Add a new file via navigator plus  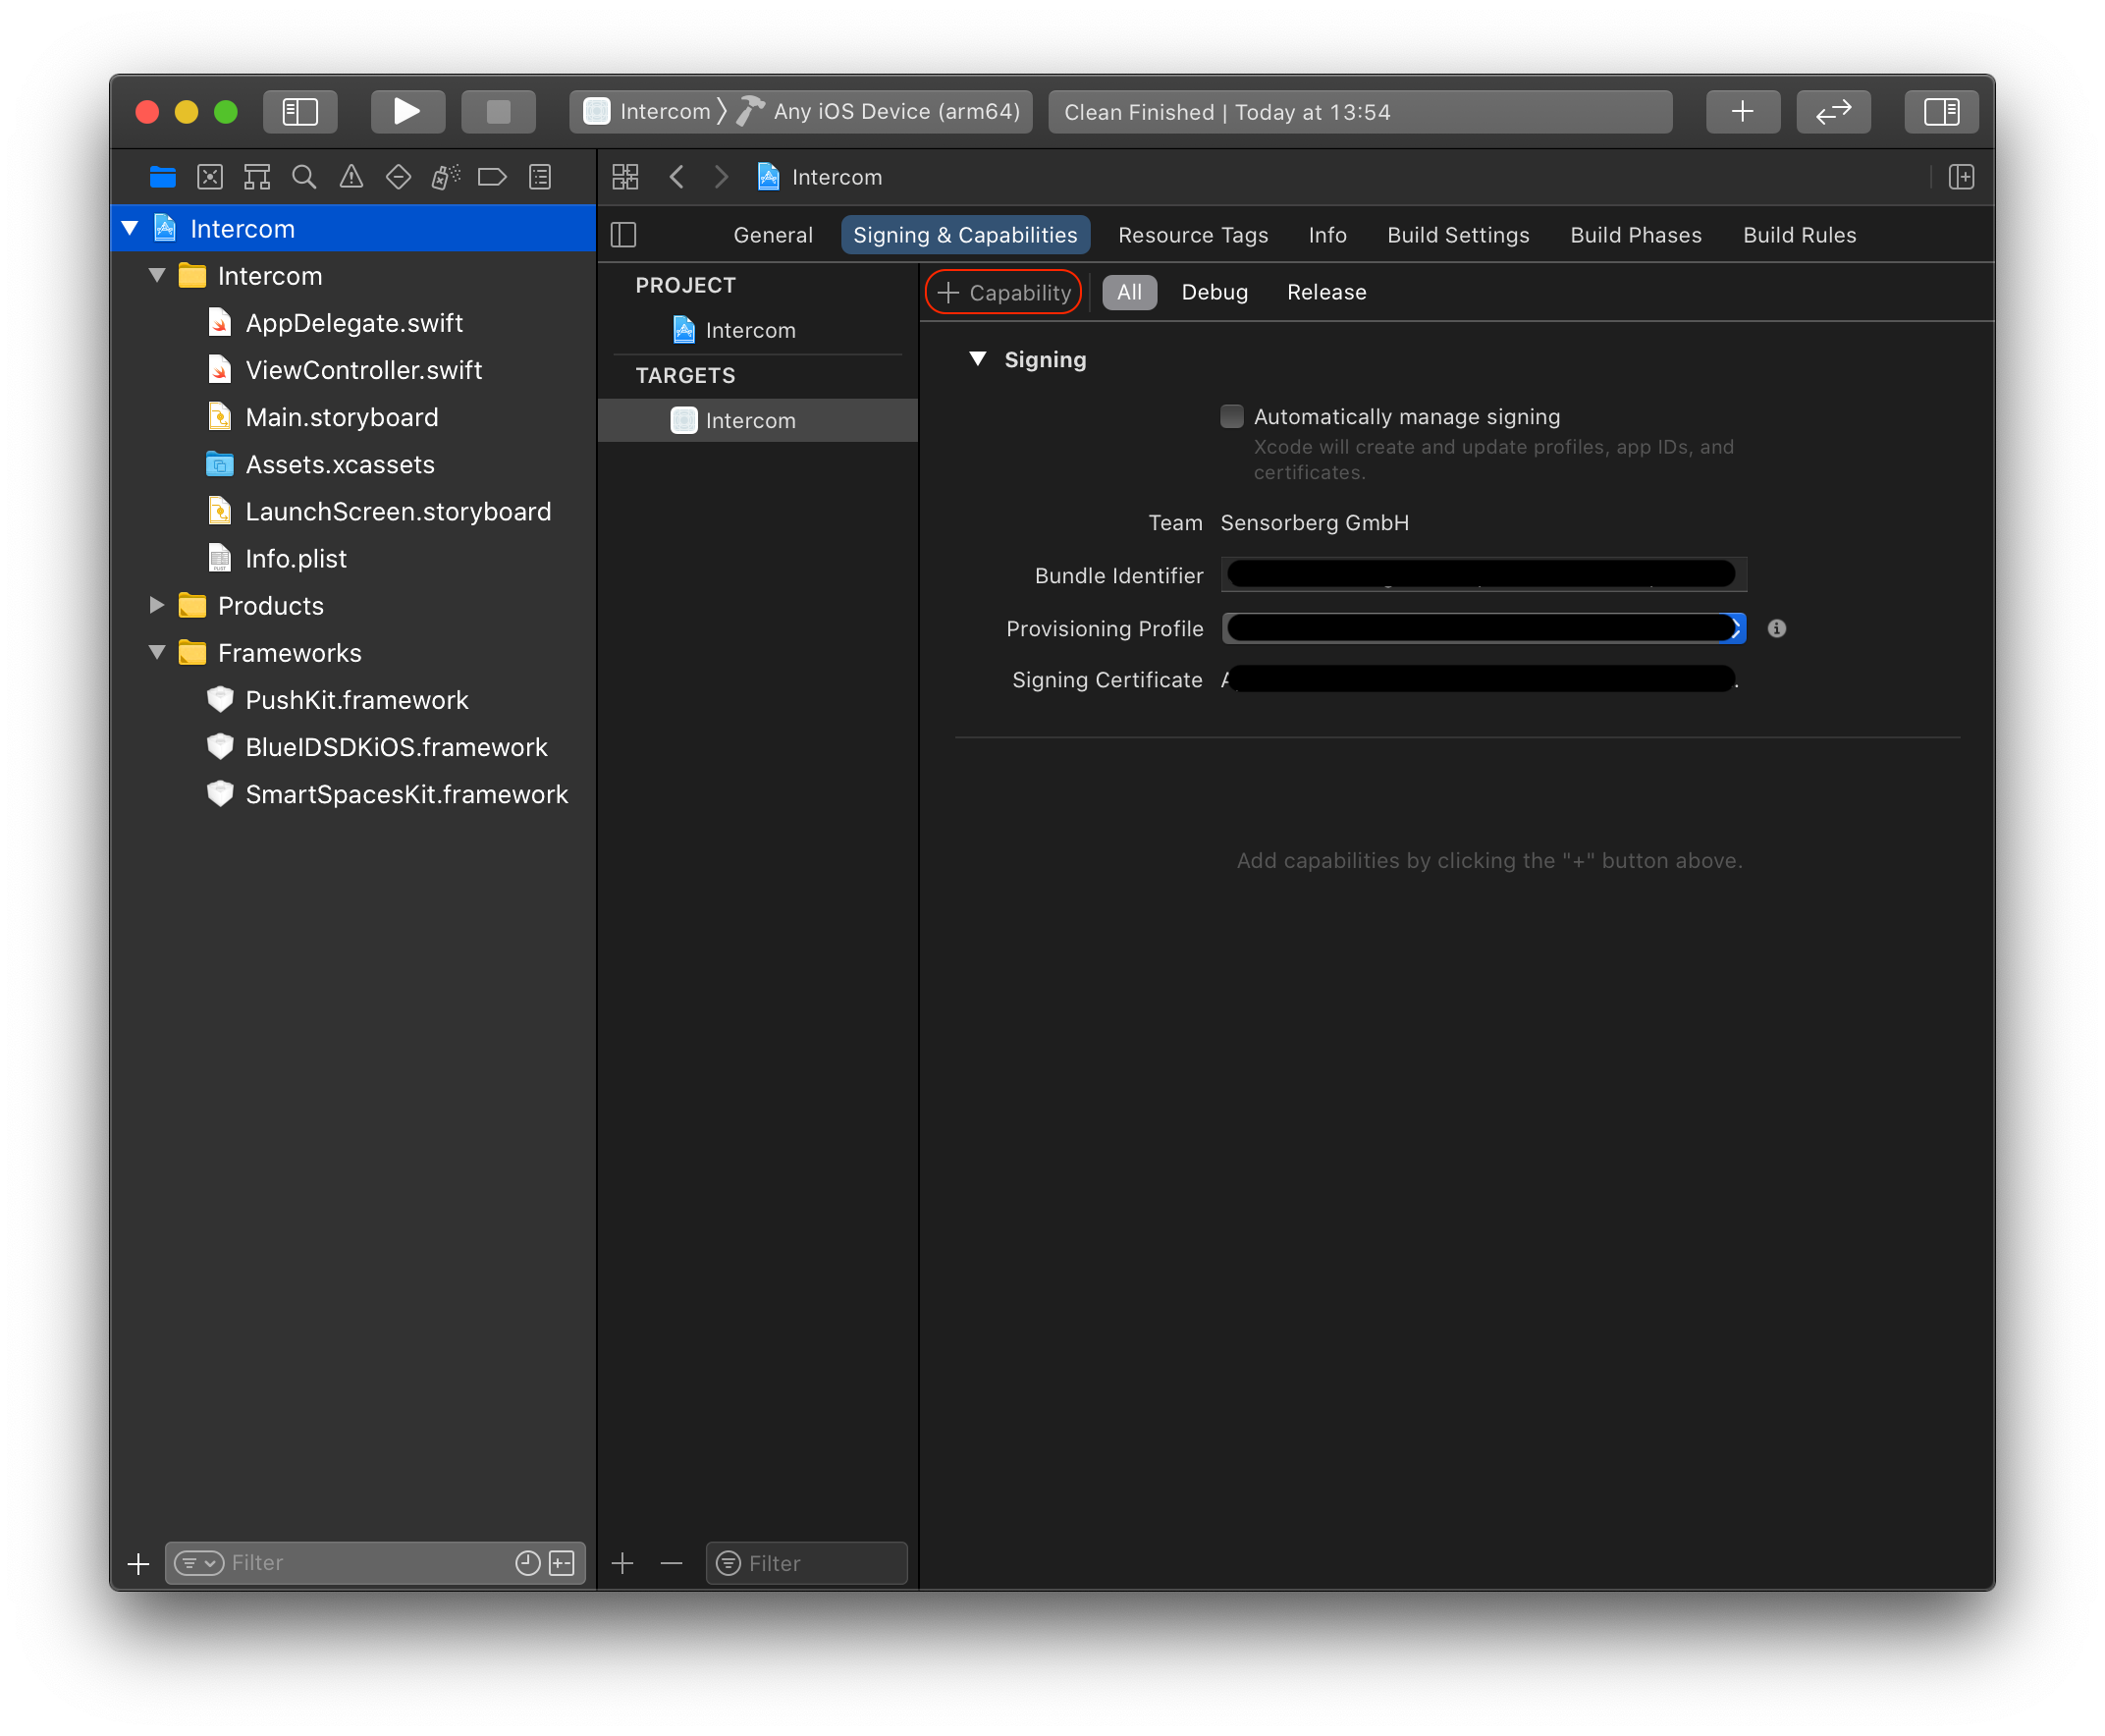coord(139,1563)
